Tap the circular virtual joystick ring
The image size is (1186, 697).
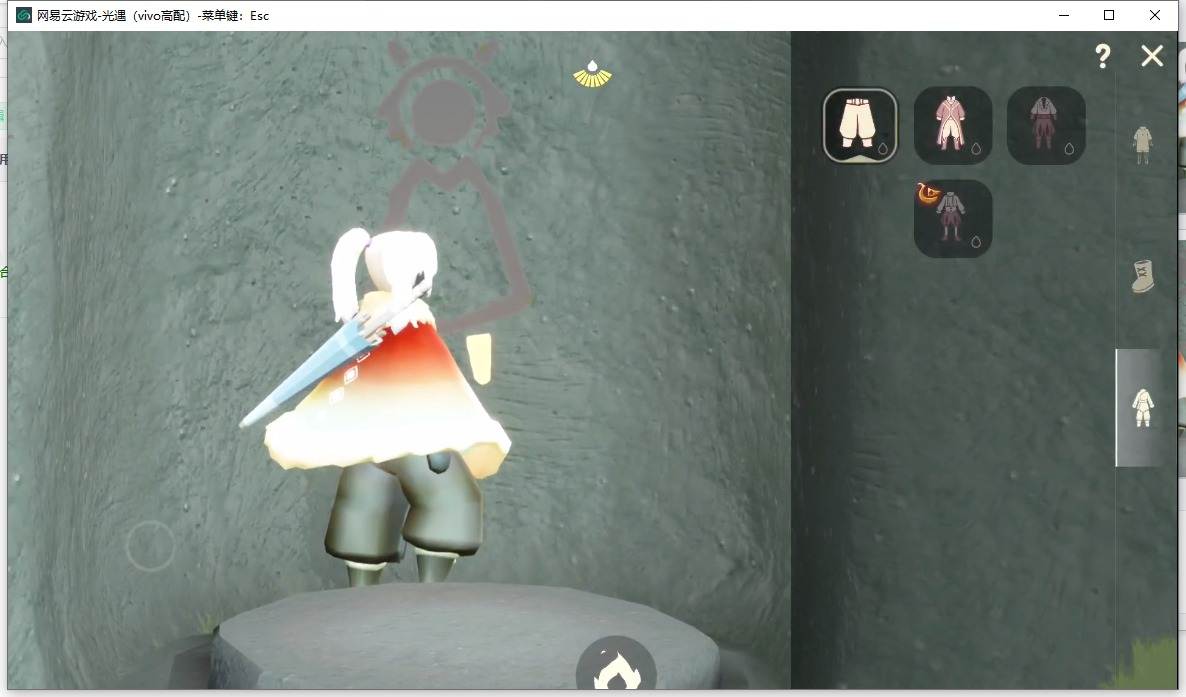coord(151,546)
